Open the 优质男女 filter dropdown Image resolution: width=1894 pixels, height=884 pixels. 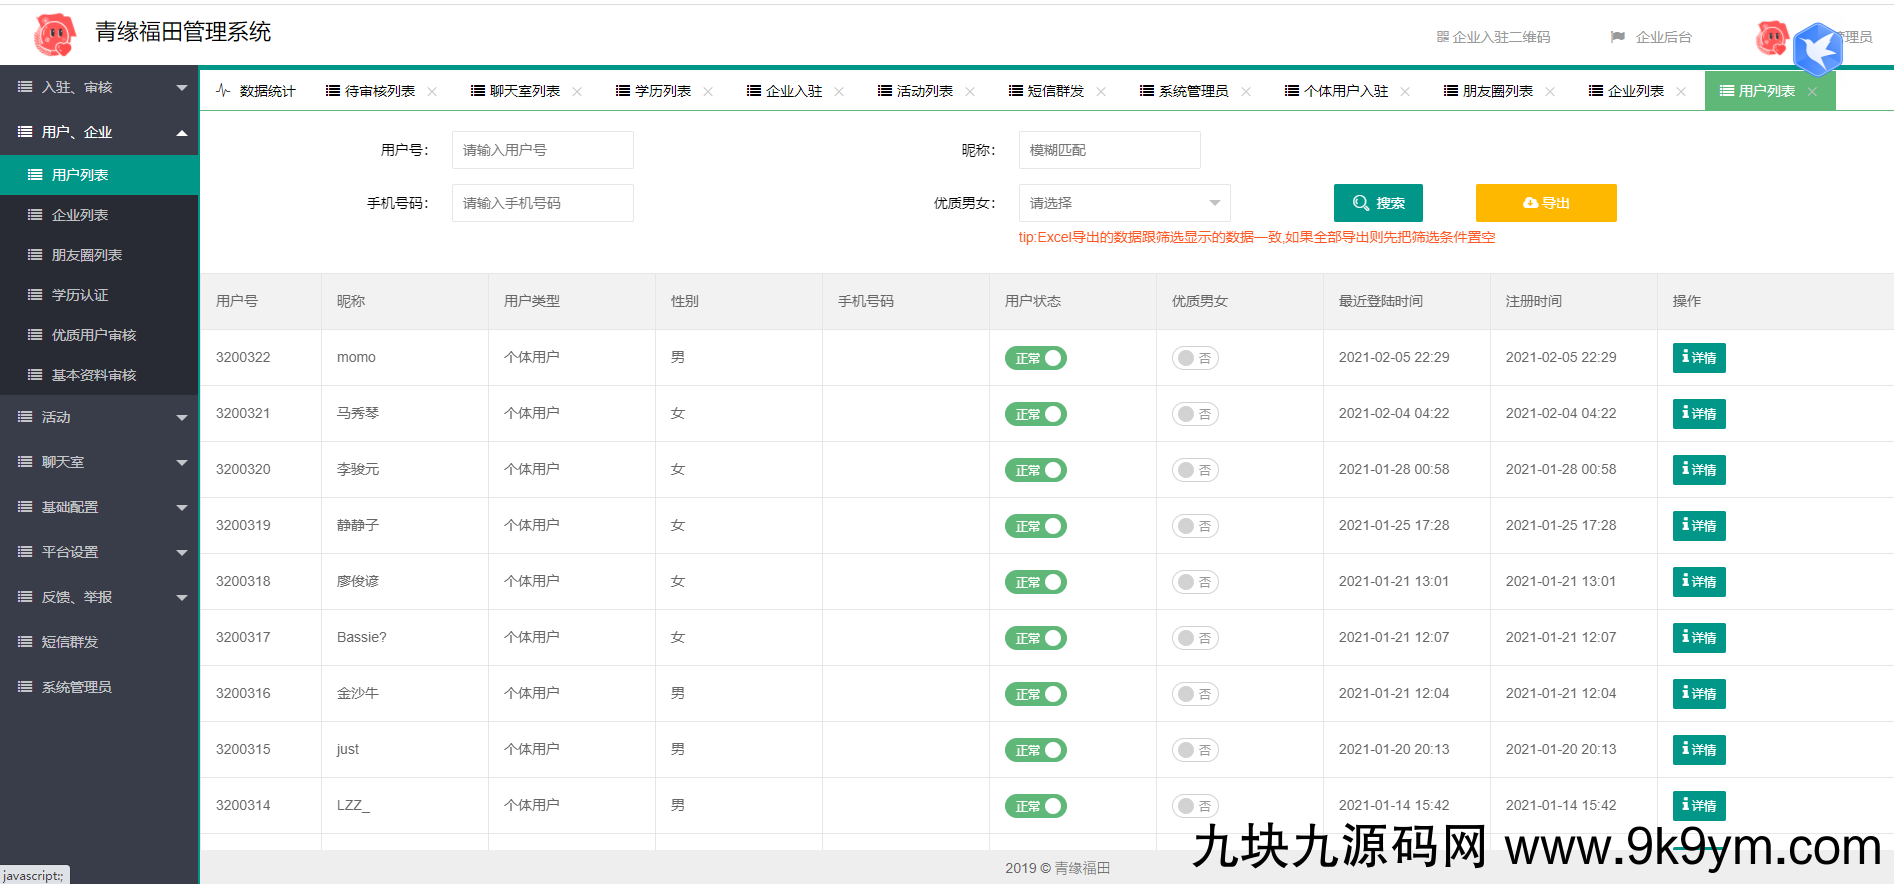click(x=1124, y=203)
